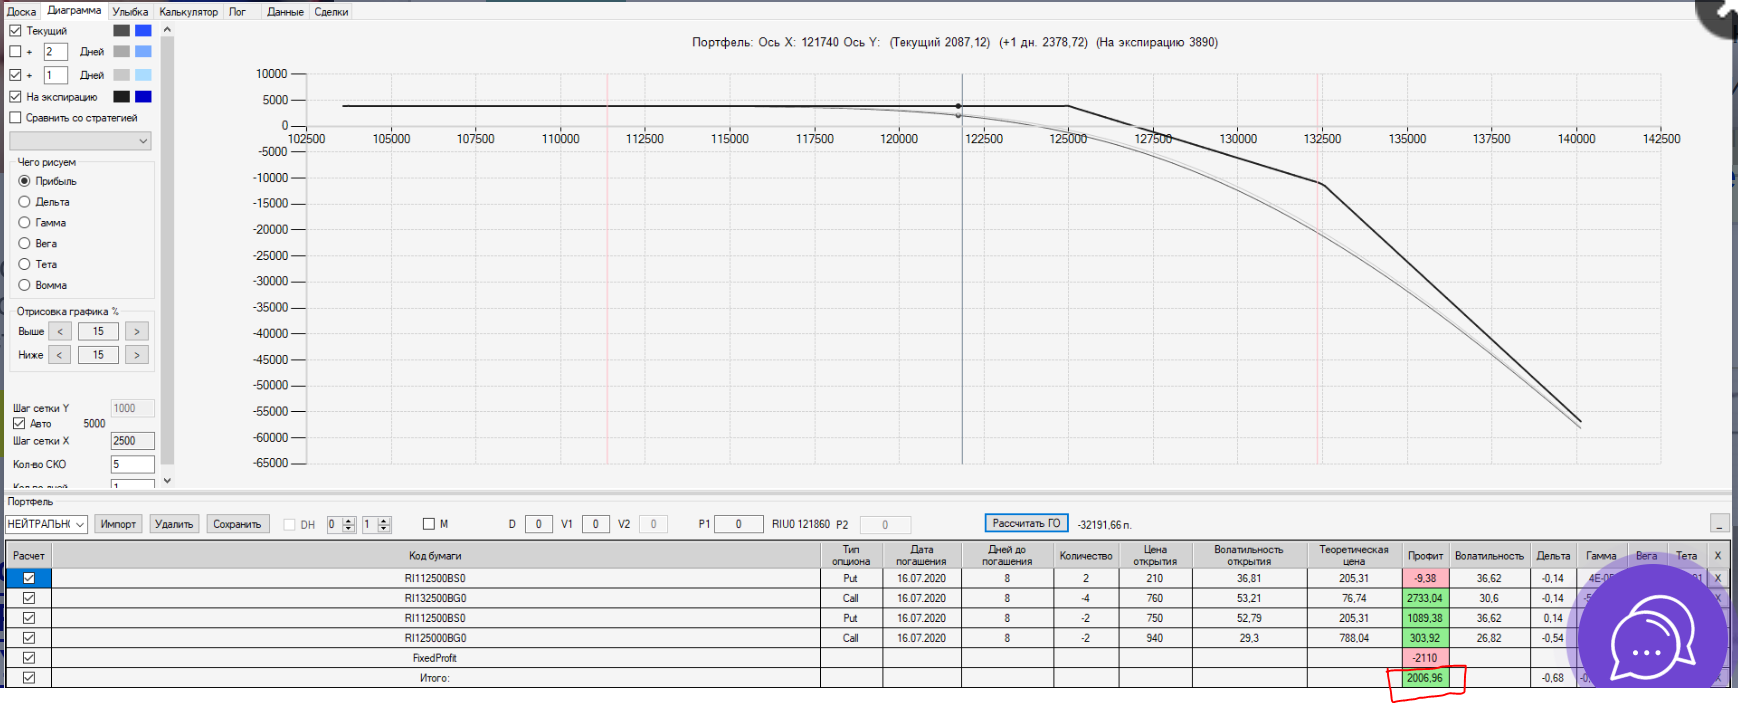This screenshot has width=1738, height=703.
Task: Increment the DH spinner value
Action: click(349, 520)
